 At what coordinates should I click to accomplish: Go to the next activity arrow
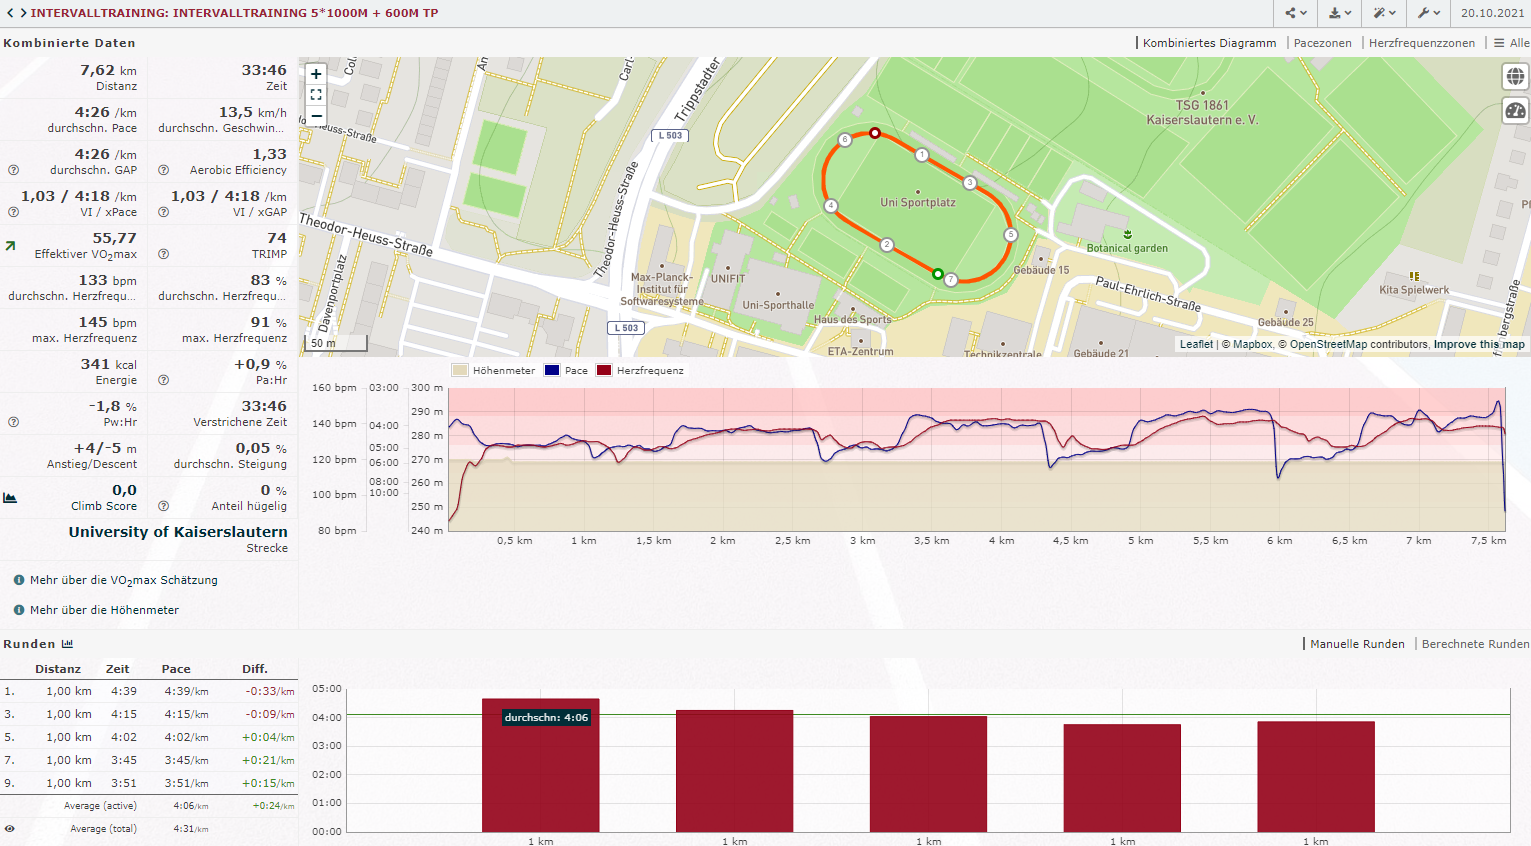[22, 13]
